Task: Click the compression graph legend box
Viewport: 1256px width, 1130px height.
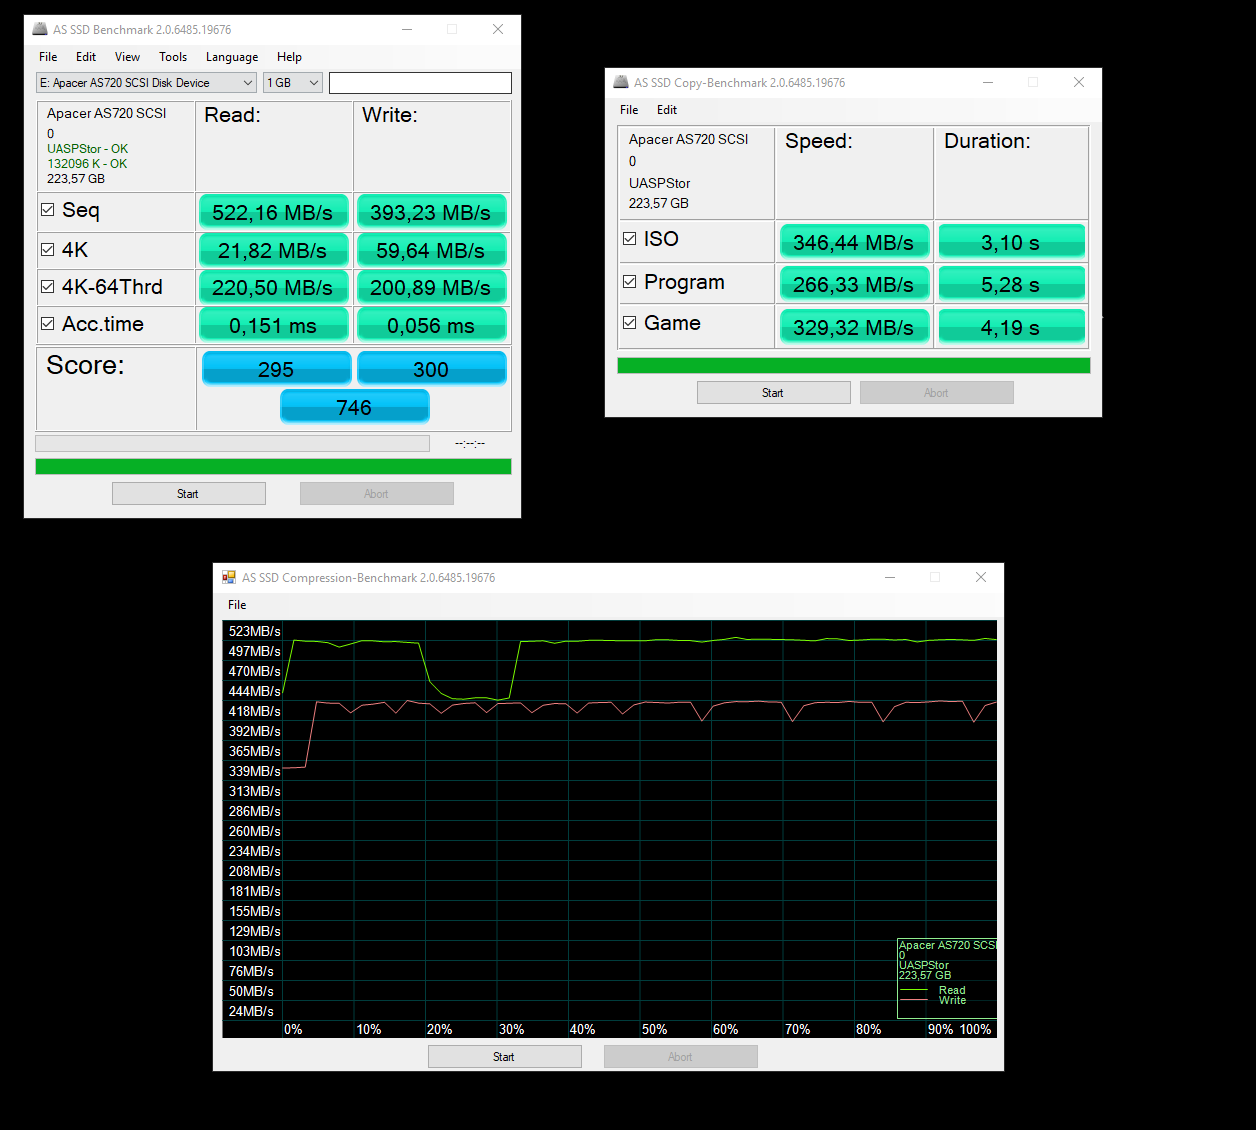Action: click(947, 978)
